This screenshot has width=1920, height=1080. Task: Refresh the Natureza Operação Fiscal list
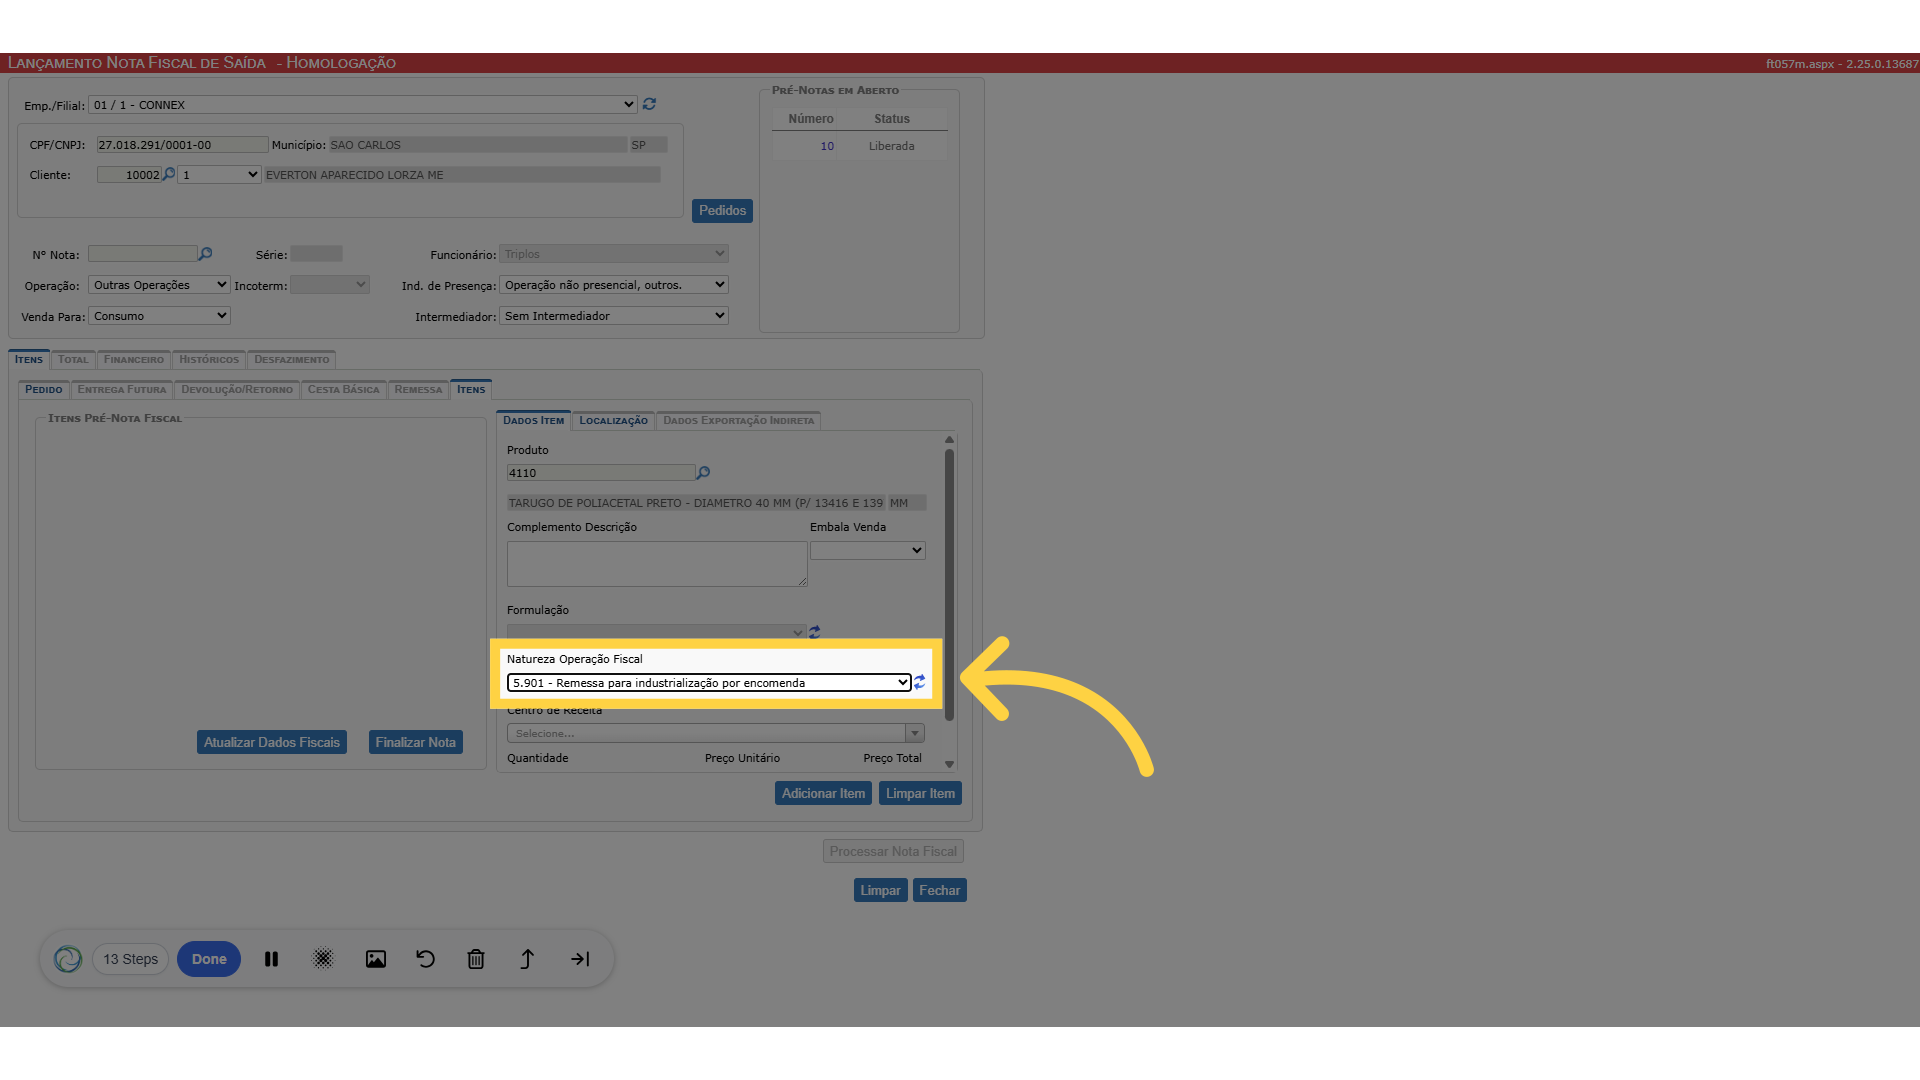(920, 682)
